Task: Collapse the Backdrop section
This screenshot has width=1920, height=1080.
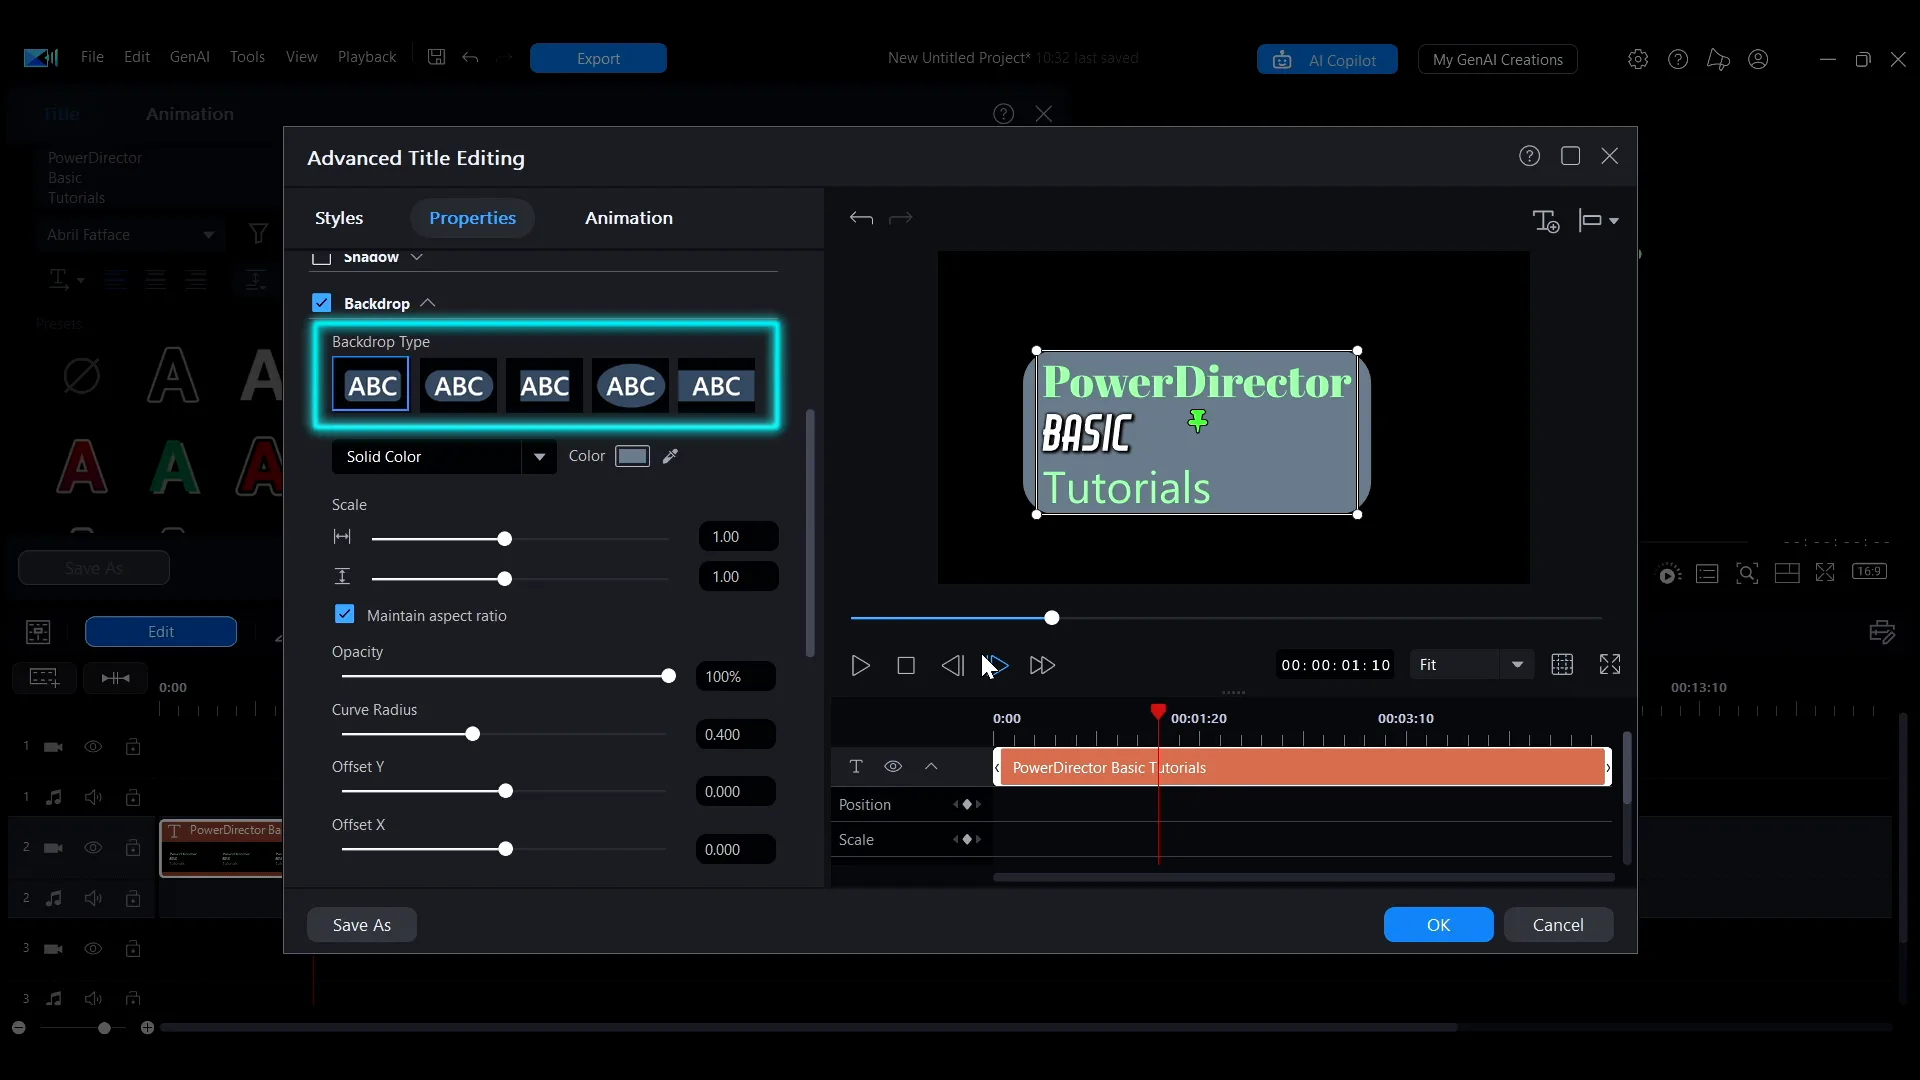Action: [x=428, y=303]
